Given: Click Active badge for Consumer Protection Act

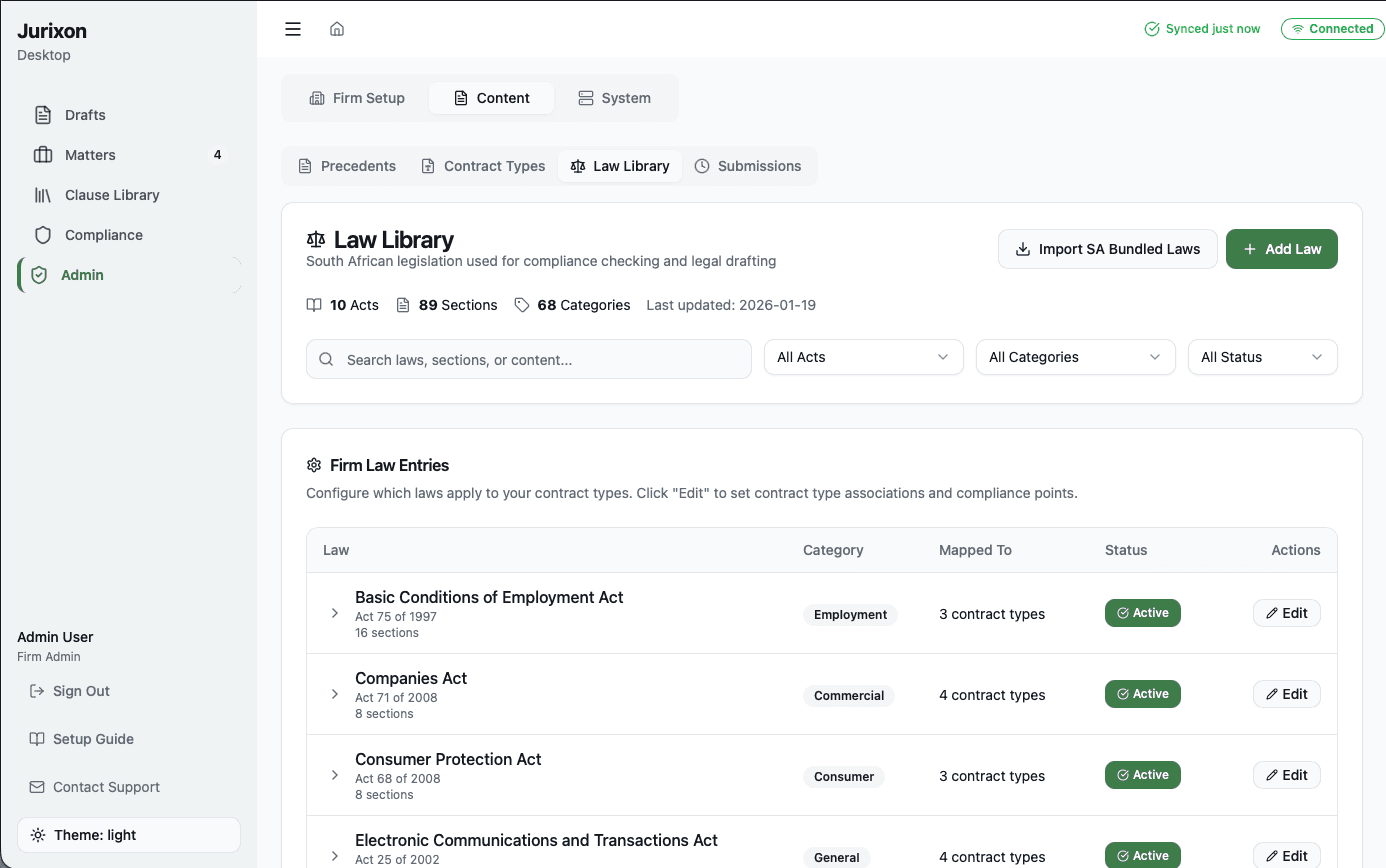Looking at the screenshot, I should point(1142,775).
